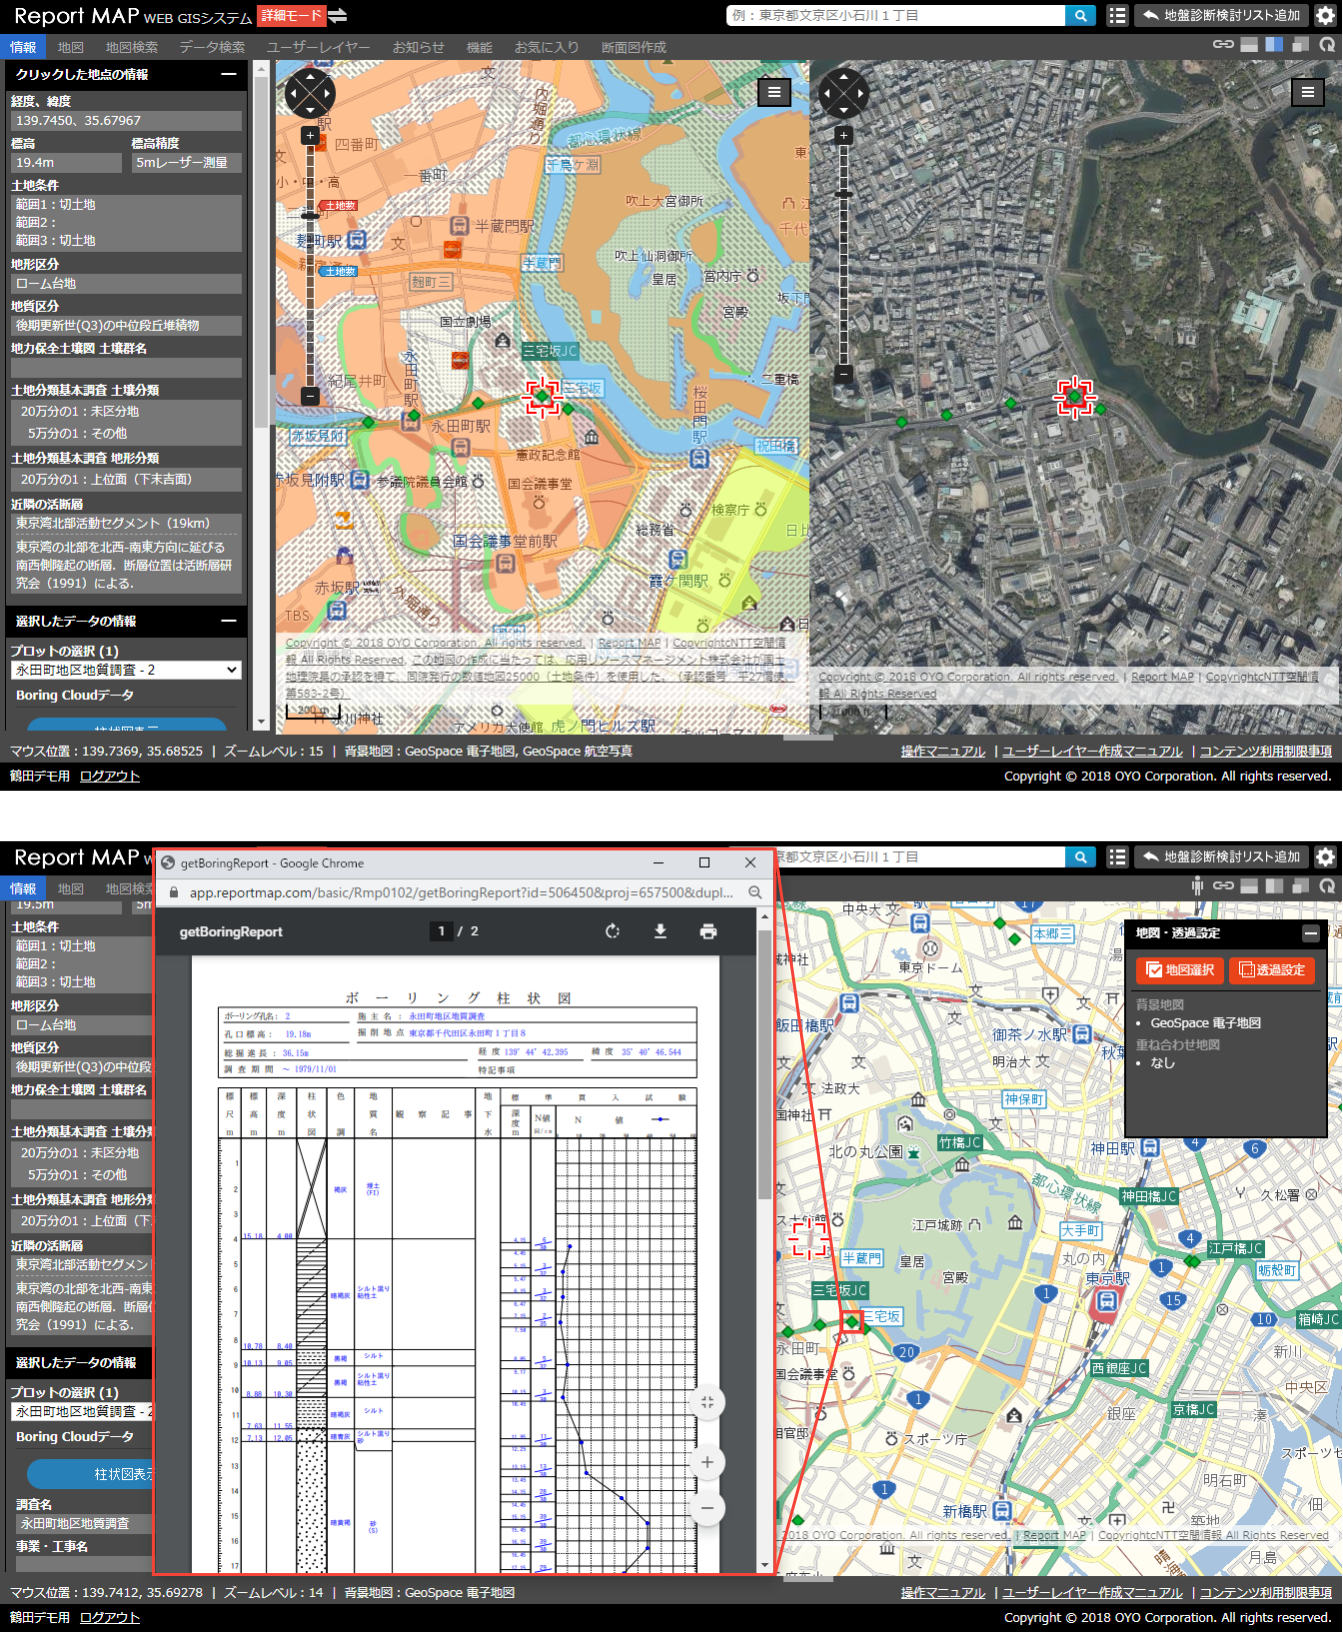Click the 透過設定 button
This screenshot has width=1343, height=1633.
(x=1272, y=970)
